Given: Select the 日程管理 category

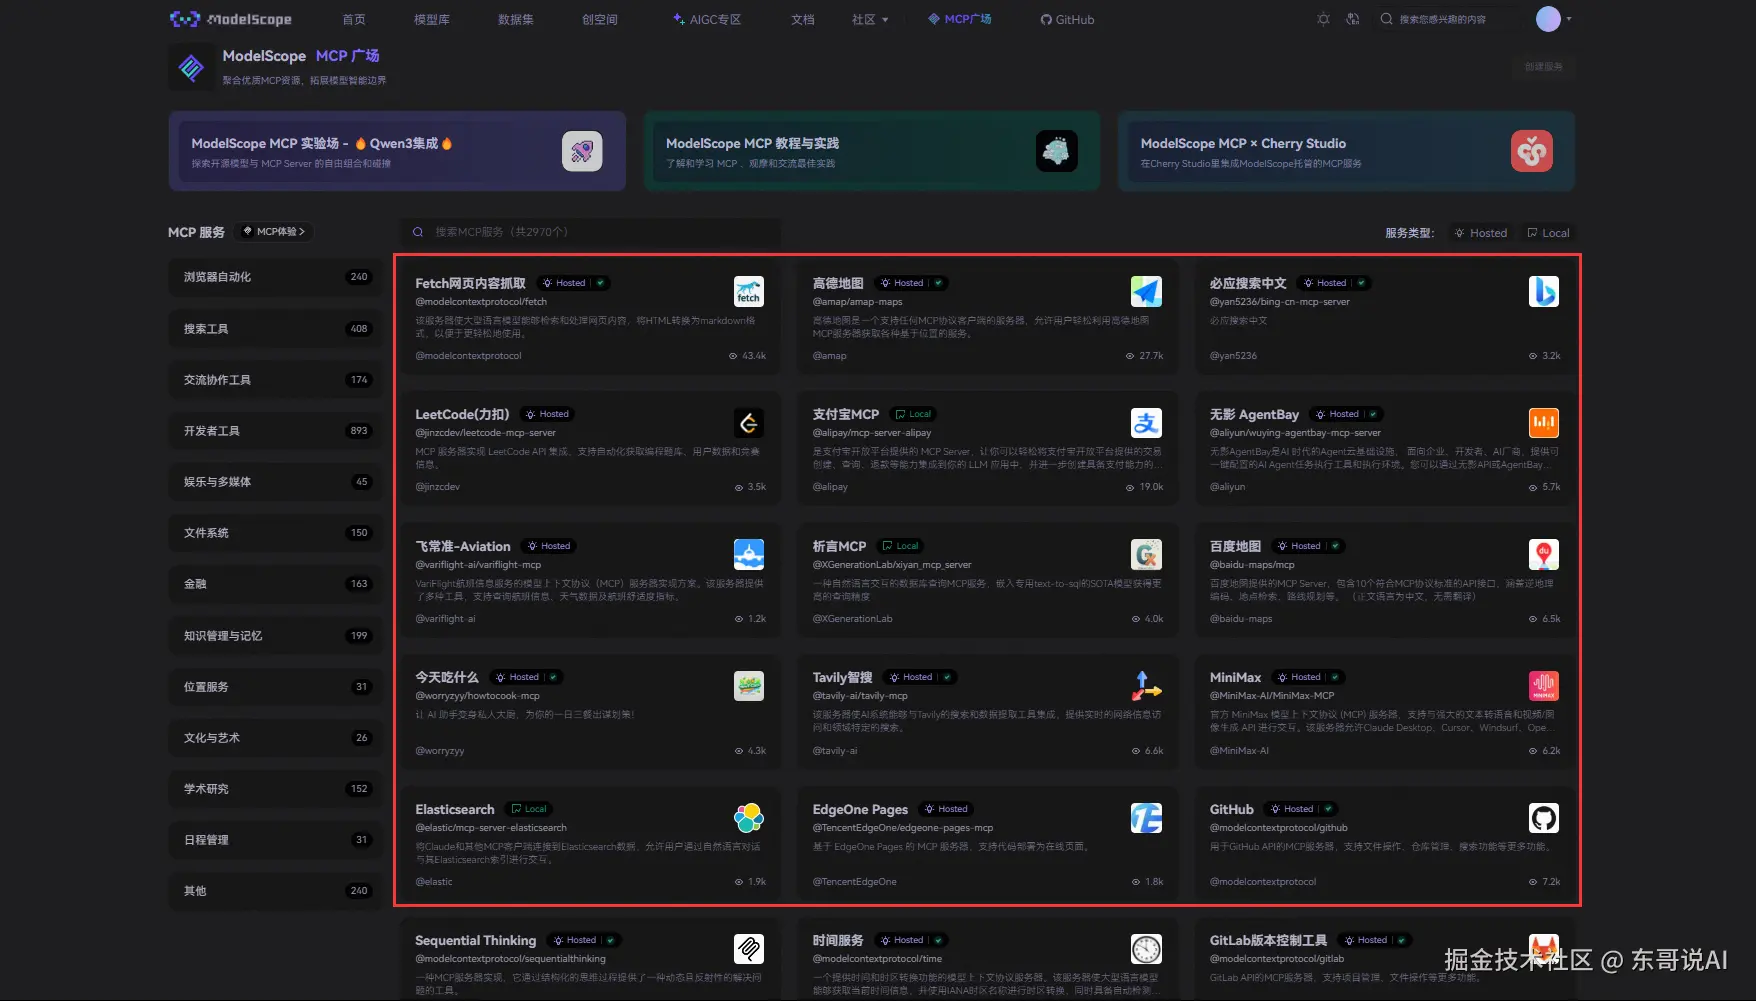Looking at the screenshot, I should (276, 839).
